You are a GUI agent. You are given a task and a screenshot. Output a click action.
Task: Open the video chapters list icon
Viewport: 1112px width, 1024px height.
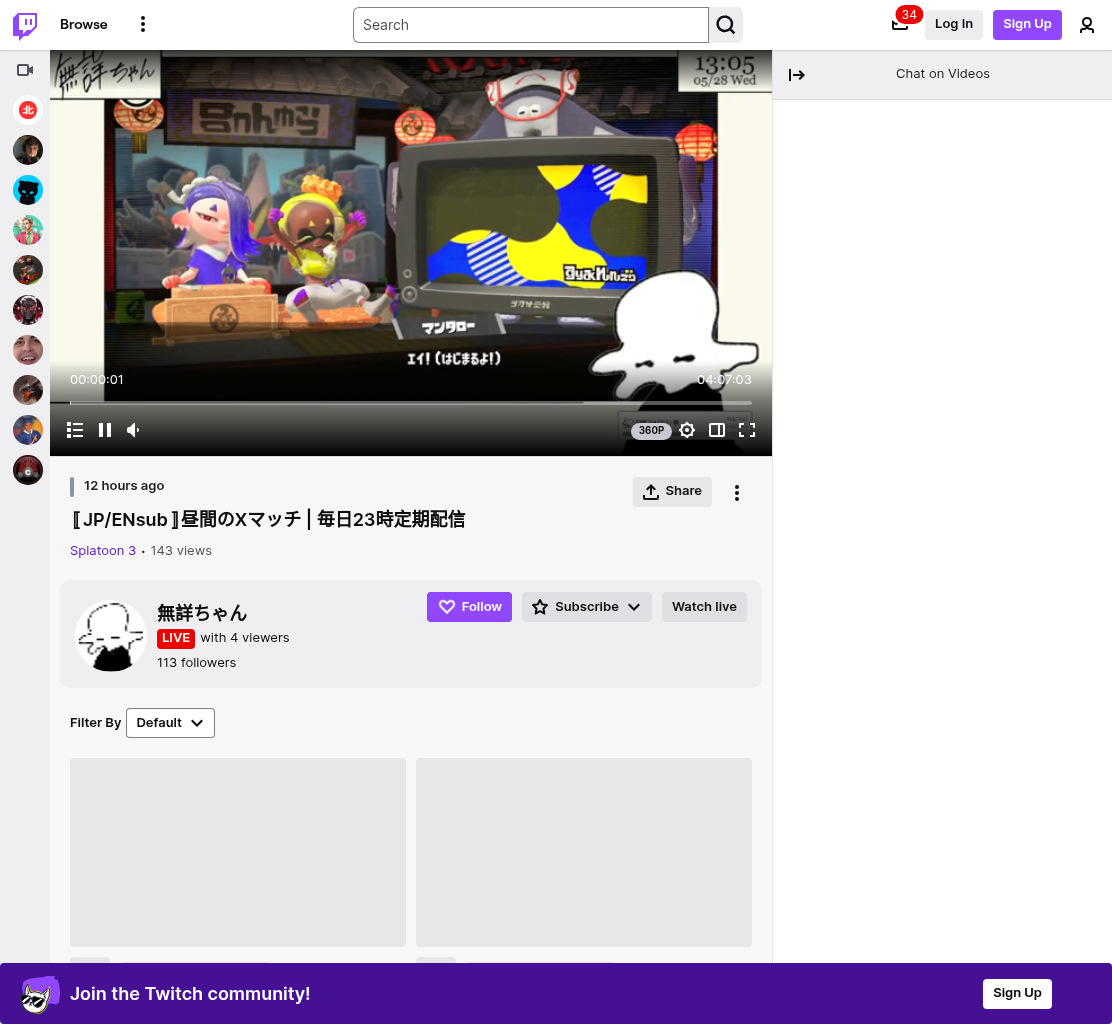coord(75,430)
